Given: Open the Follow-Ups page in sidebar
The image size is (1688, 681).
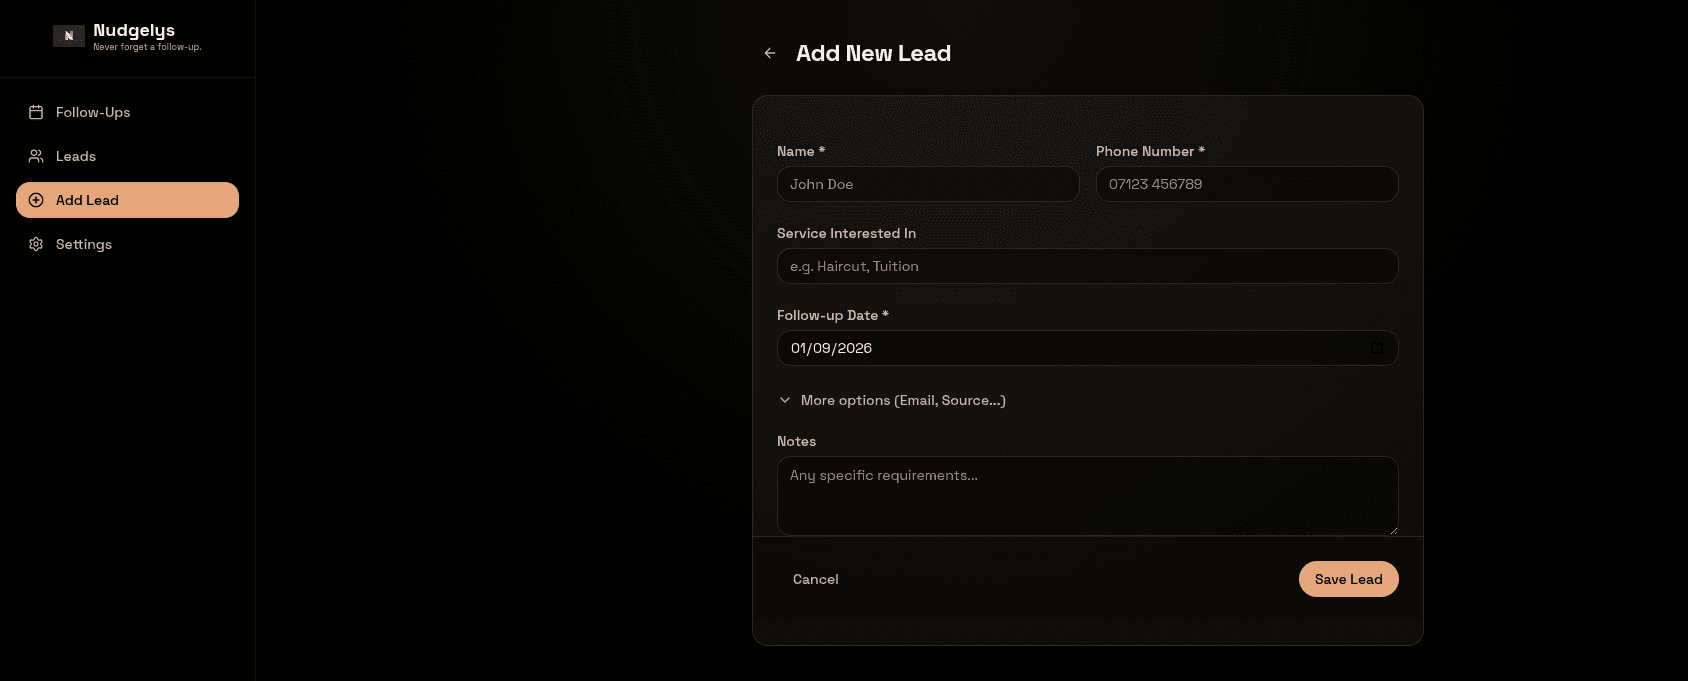Looking at the screenshot, I should coord(93,112).
